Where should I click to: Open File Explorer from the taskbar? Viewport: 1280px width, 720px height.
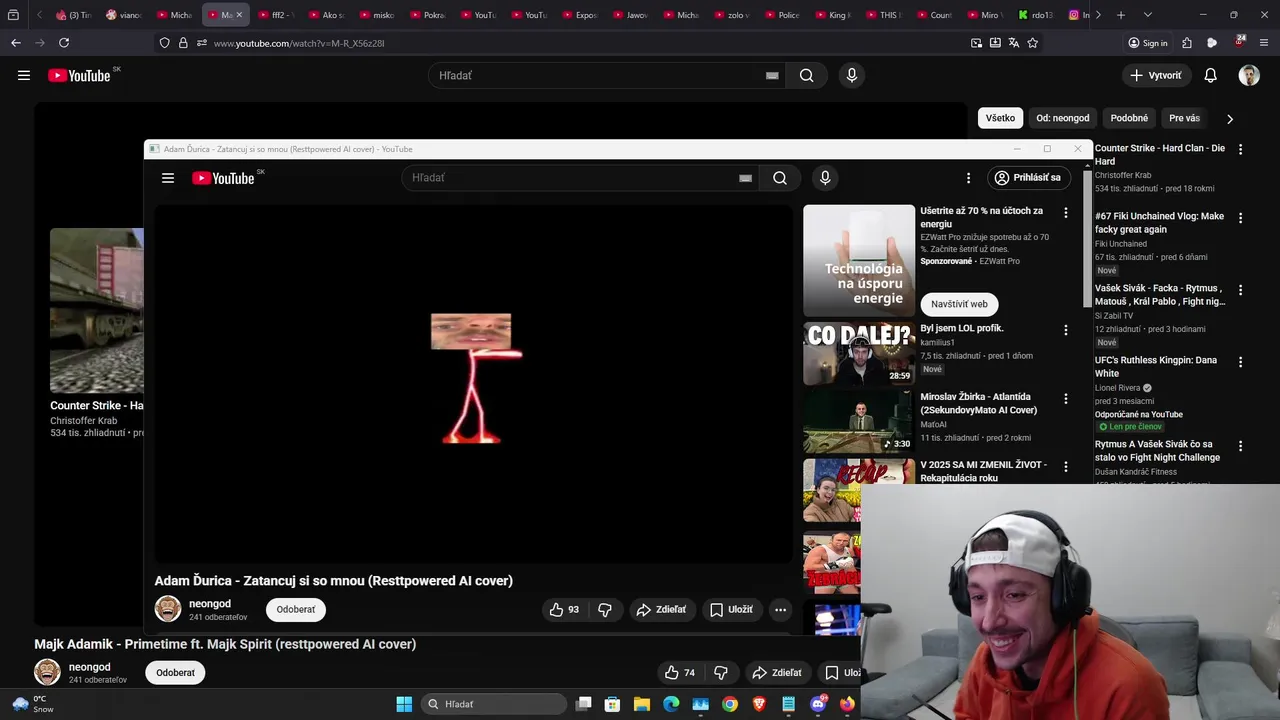pos(642,704)
